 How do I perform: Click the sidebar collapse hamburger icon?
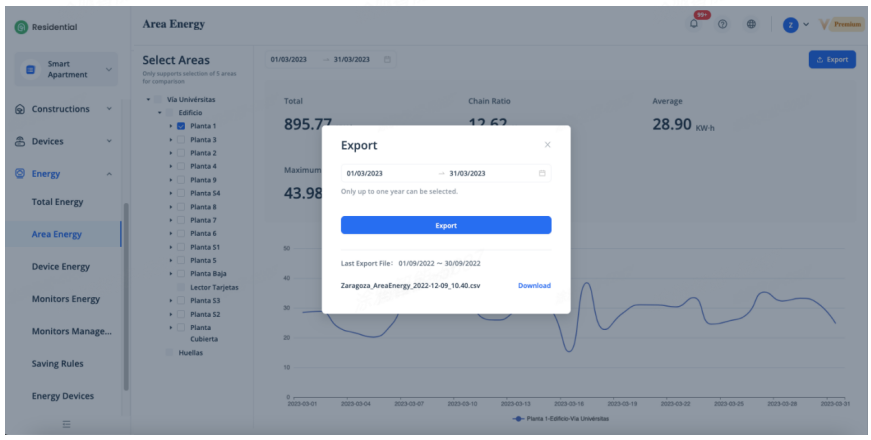coord(66,425)
